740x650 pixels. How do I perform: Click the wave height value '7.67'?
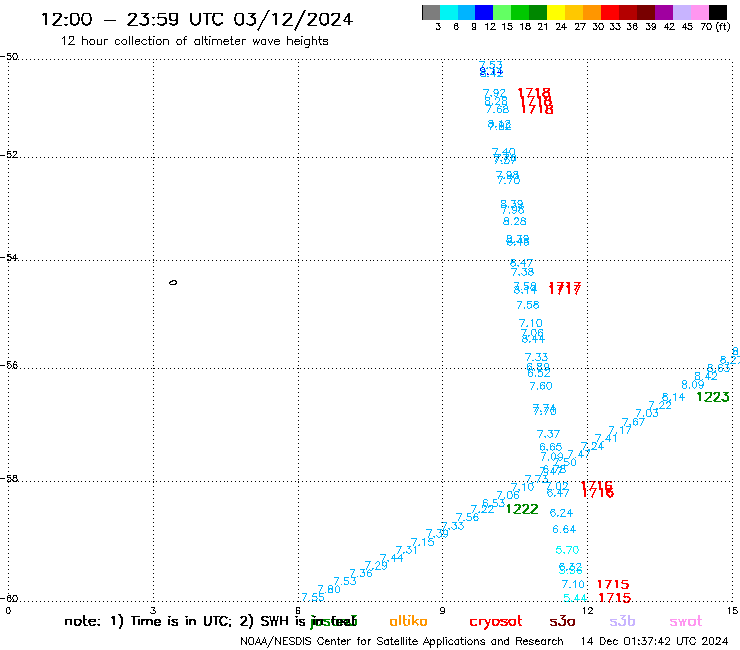[x=633, y=422]
